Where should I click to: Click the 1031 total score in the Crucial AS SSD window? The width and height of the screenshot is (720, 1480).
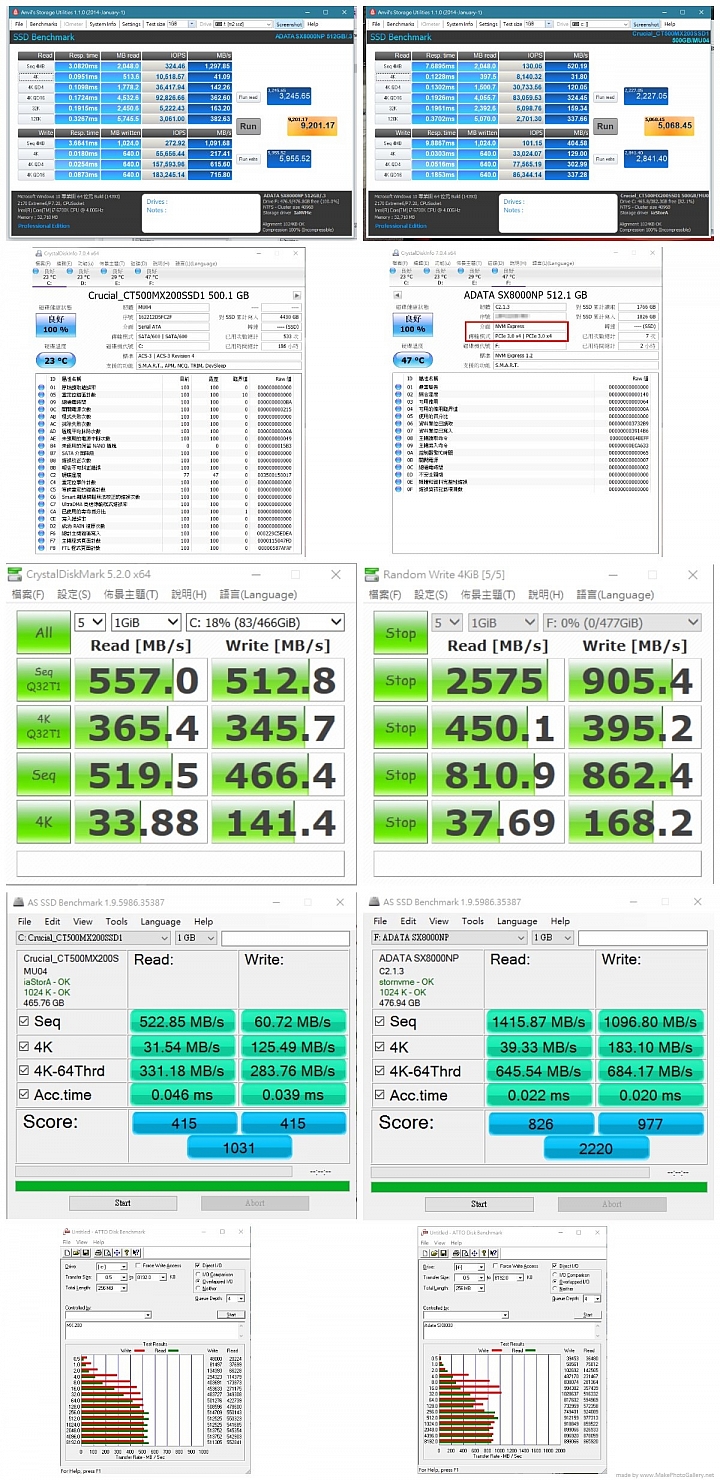[x=239, y=1149]
